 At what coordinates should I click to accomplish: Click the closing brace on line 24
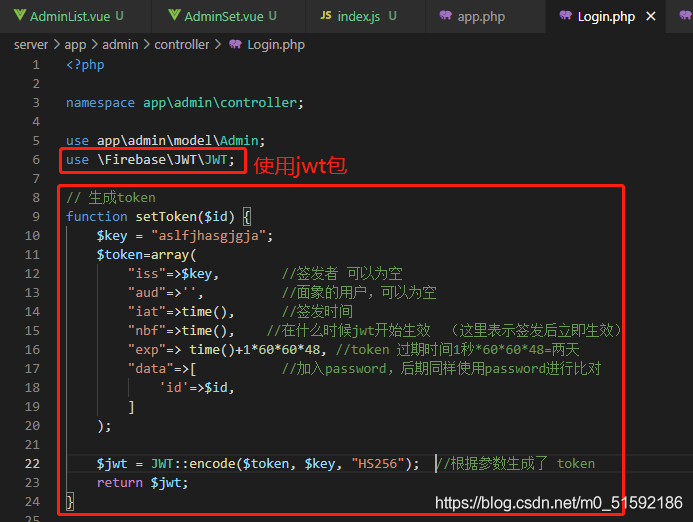click(70, 502)
